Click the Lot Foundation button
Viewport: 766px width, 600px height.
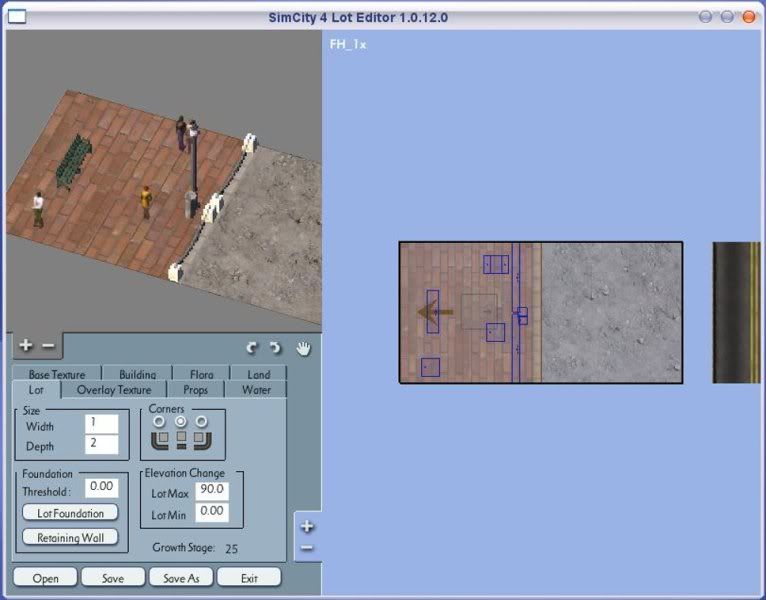click(70, 513)
